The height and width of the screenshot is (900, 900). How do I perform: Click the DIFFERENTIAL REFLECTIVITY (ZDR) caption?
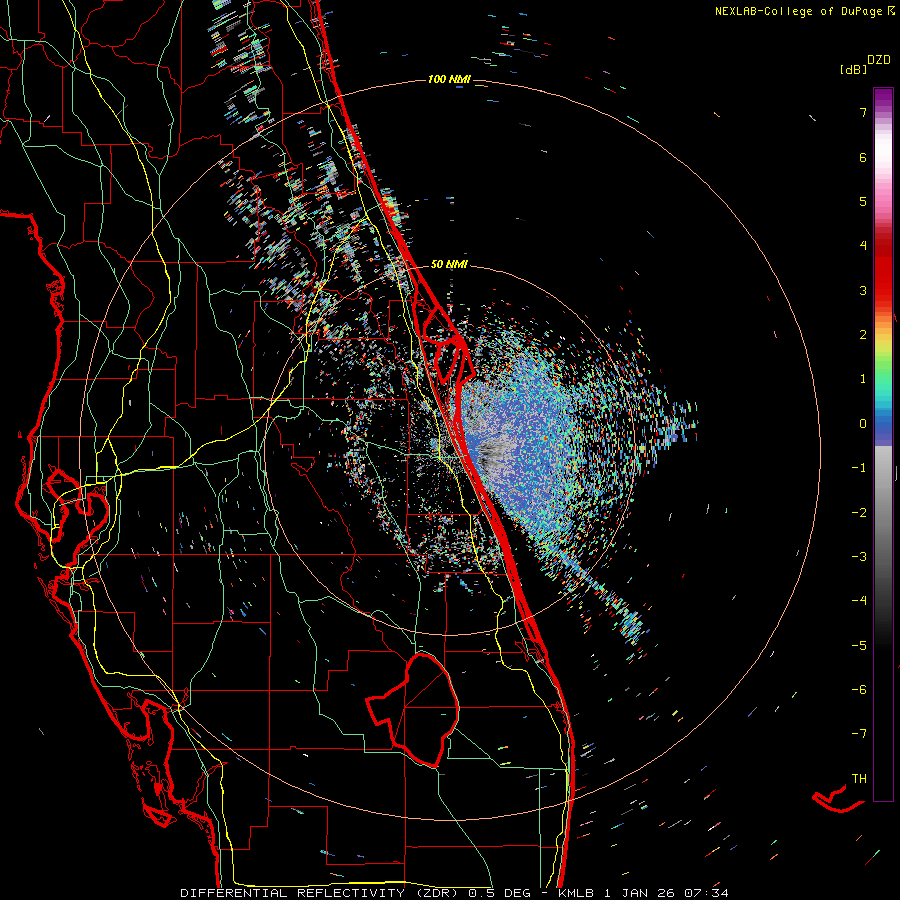click(x=319, y=893)
